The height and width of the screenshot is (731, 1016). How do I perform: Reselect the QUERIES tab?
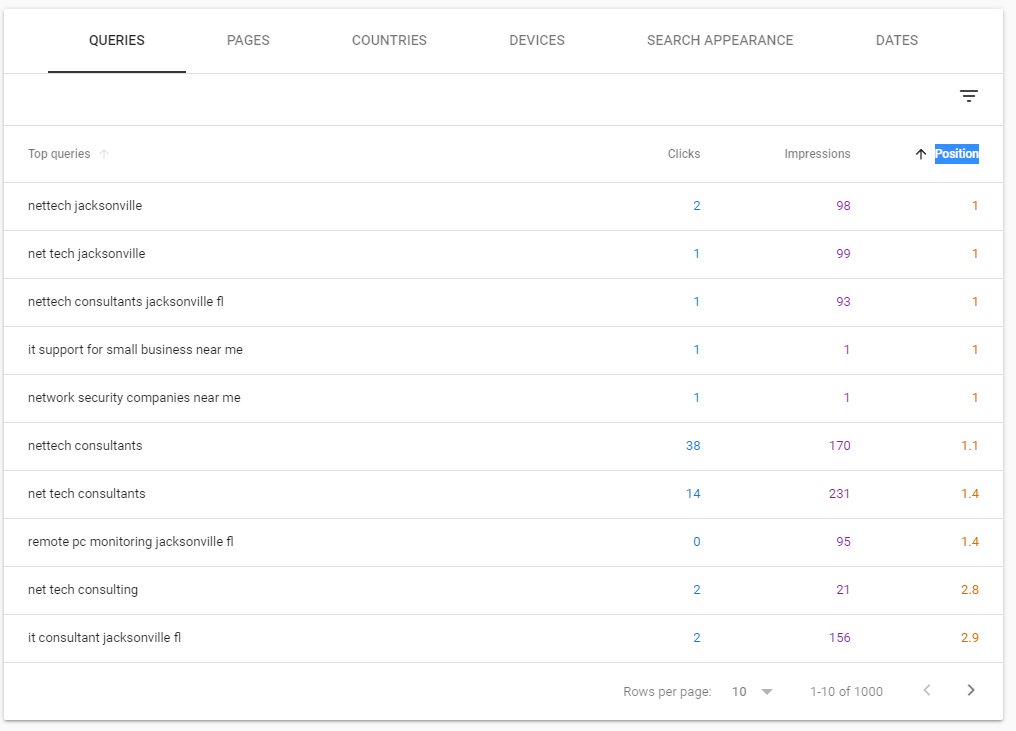[116, 40]
